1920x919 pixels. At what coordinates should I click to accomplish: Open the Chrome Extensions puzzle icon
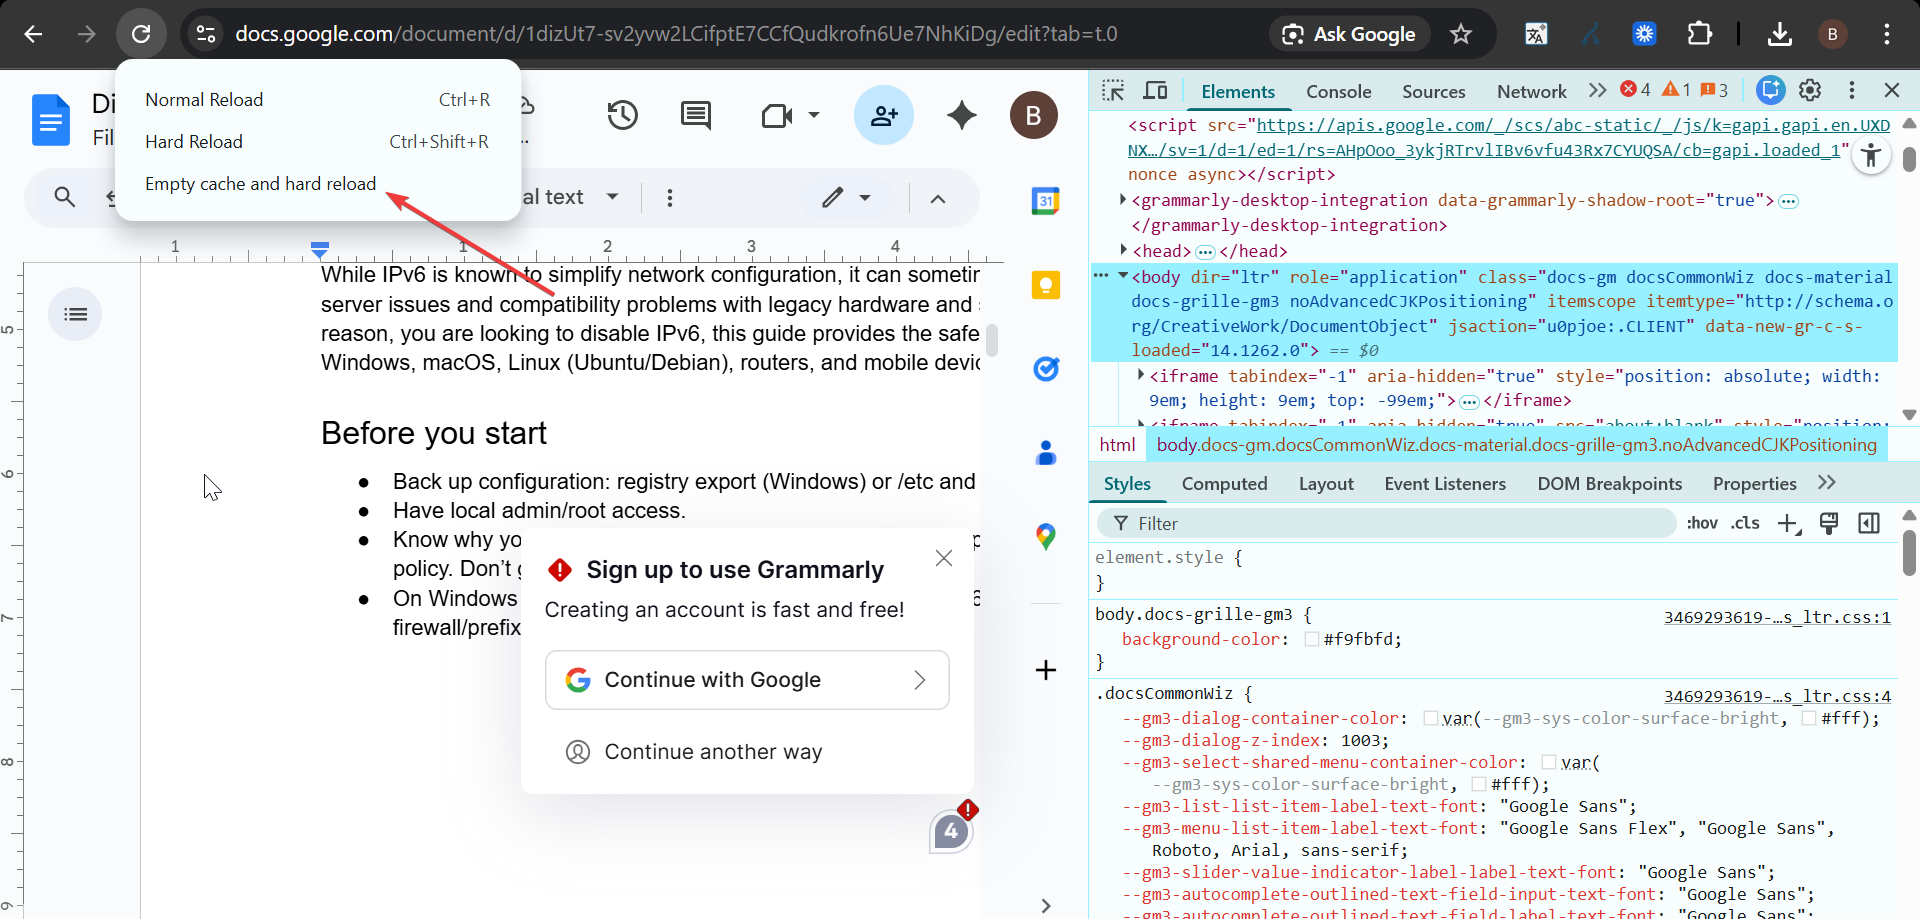pyautogui.click(x=1699, y=34)
